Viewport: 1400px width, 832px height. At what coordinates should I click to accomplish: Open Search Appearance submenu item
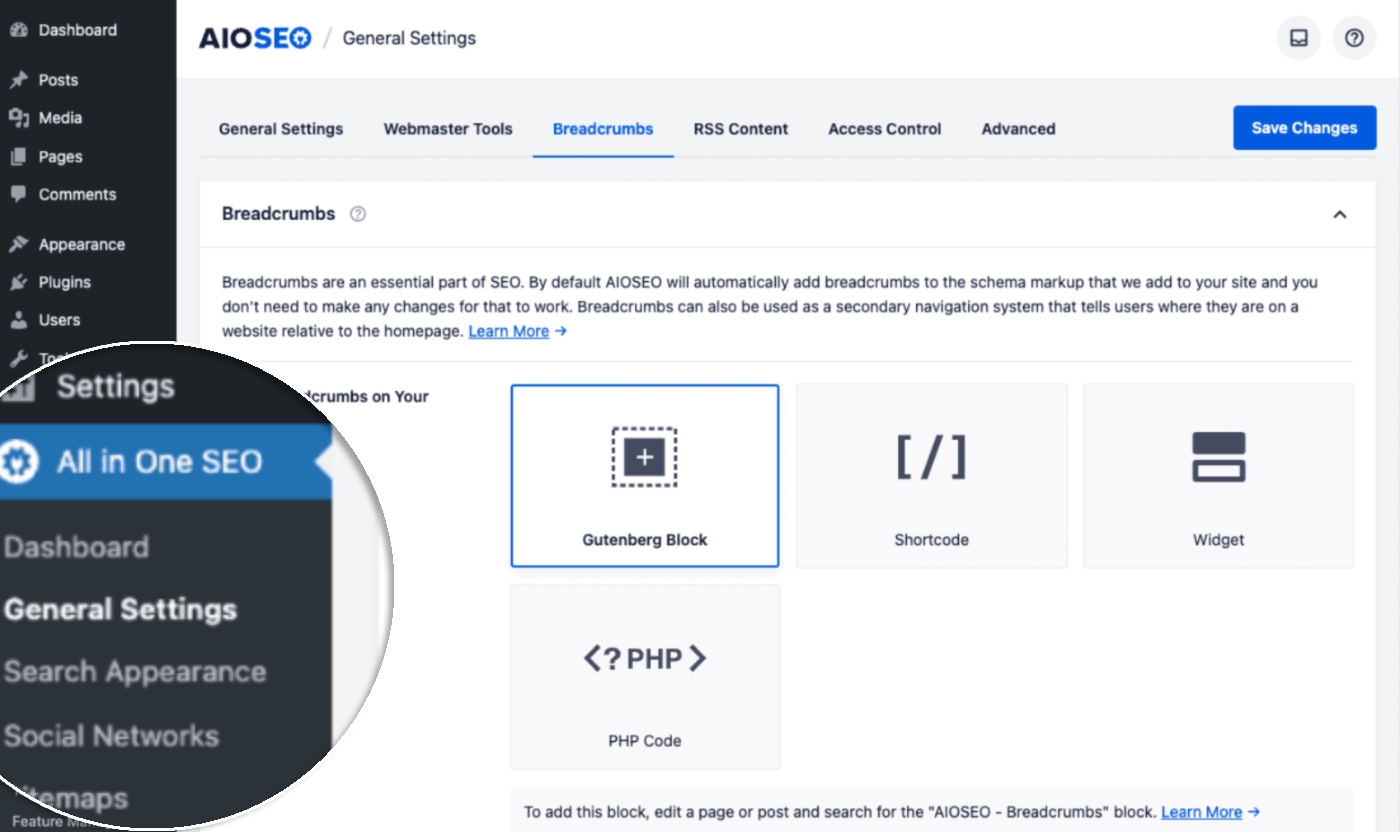tap(135, 672)
